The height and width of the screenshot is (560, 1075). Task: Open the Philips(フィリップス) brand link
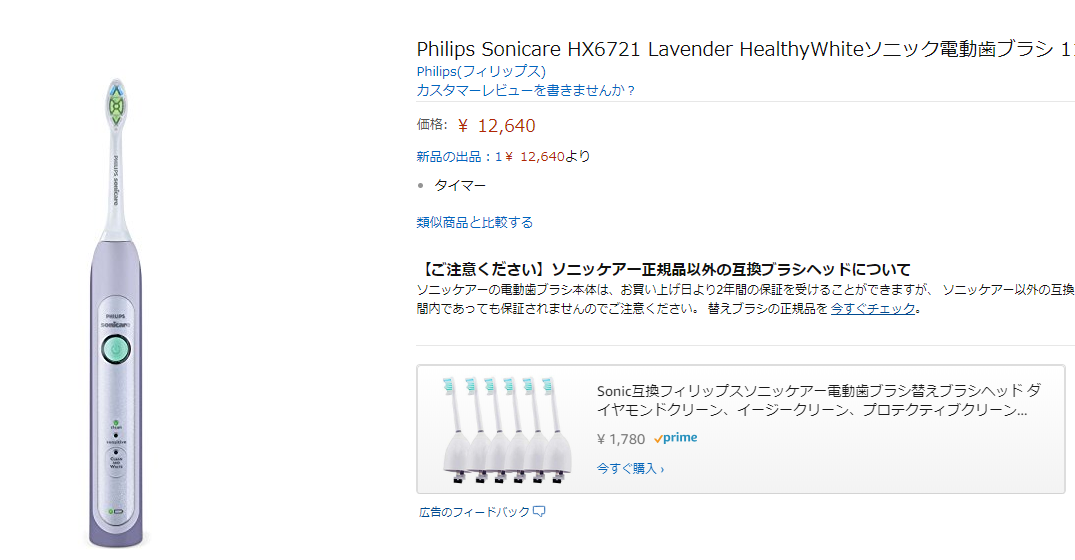[x=481, y=71]
